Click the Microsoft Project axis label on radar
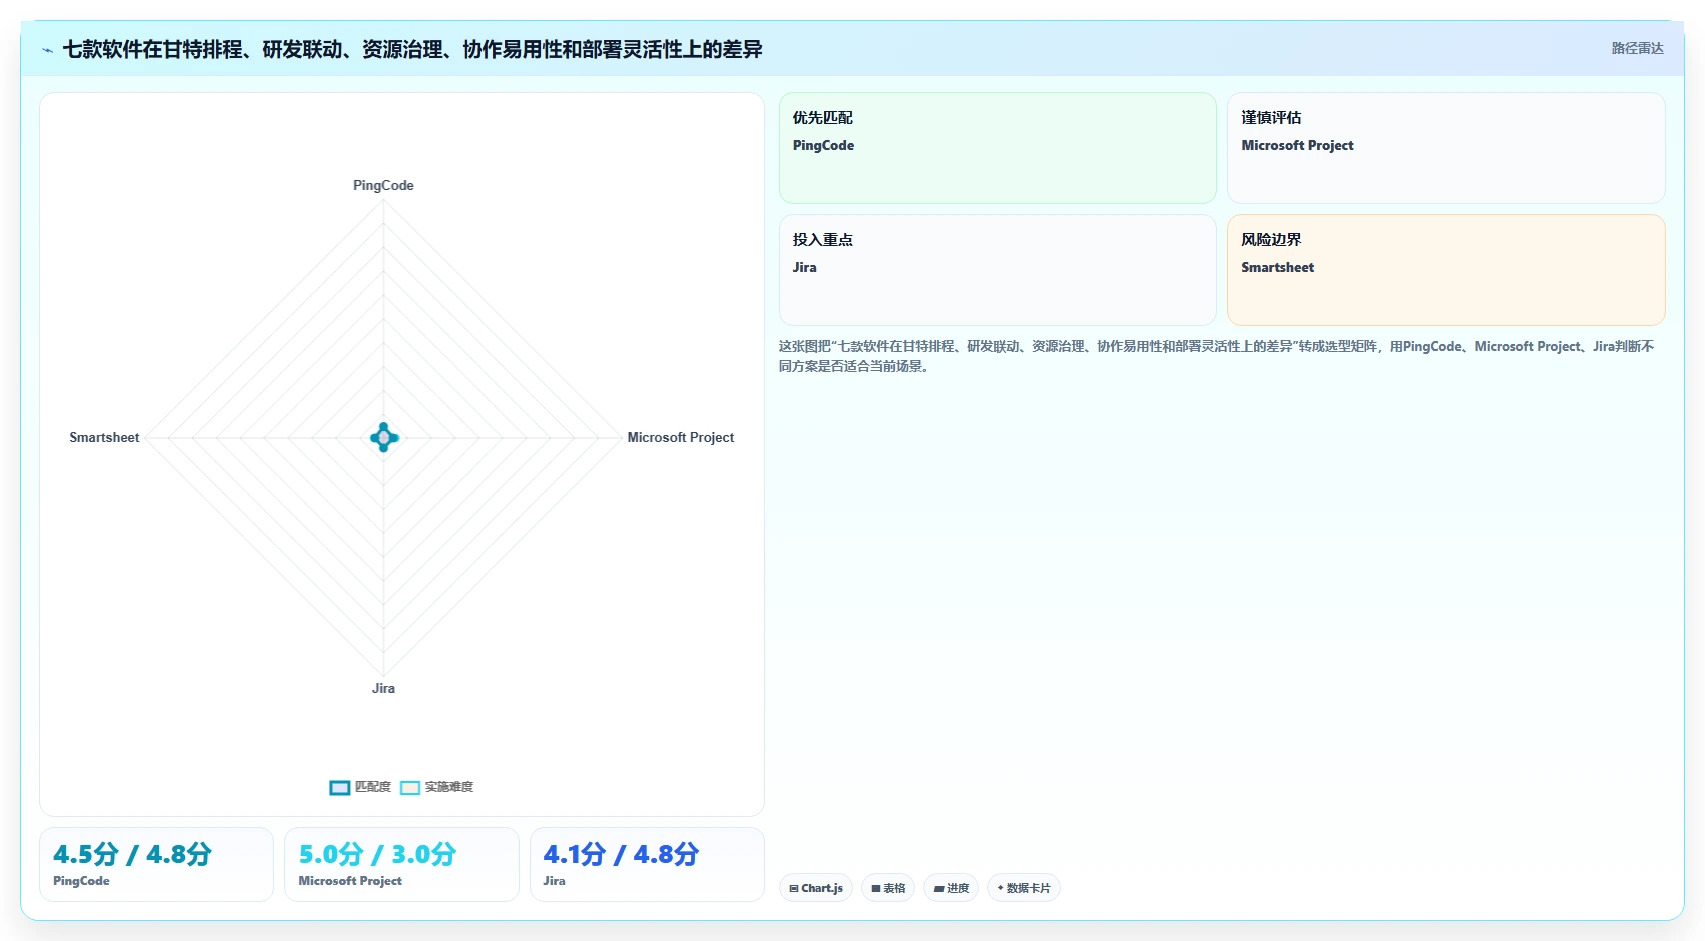The width and height of the screenshot is (1705, 941). click(x=681, y=438)
